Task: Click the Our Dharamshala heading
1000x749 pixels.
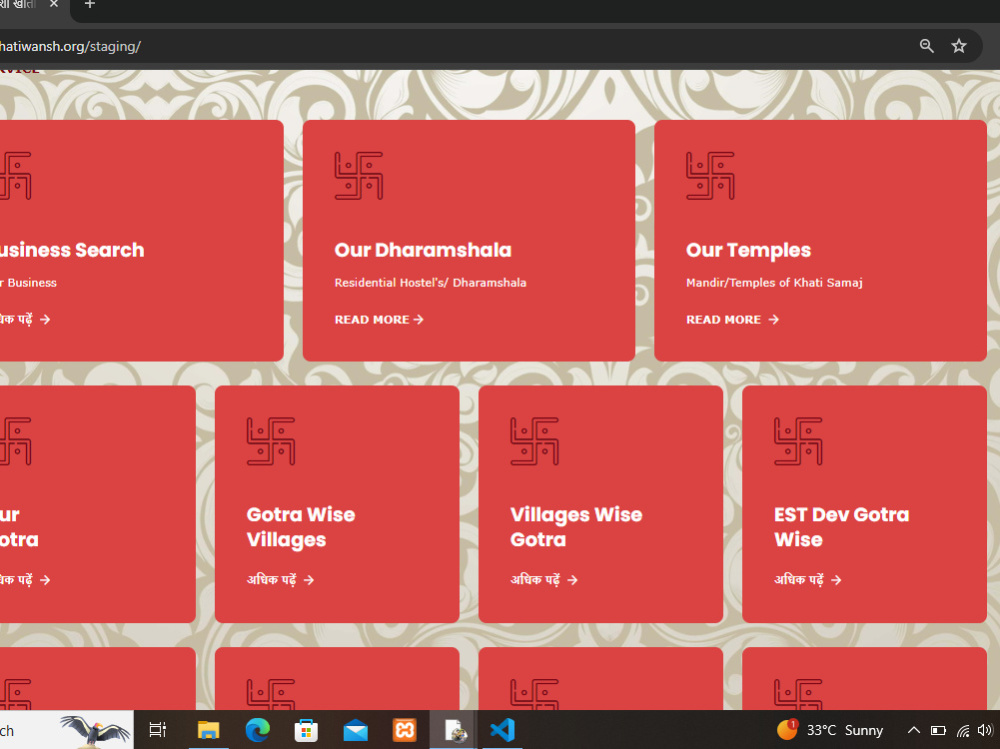Action: tap(423, 250)
